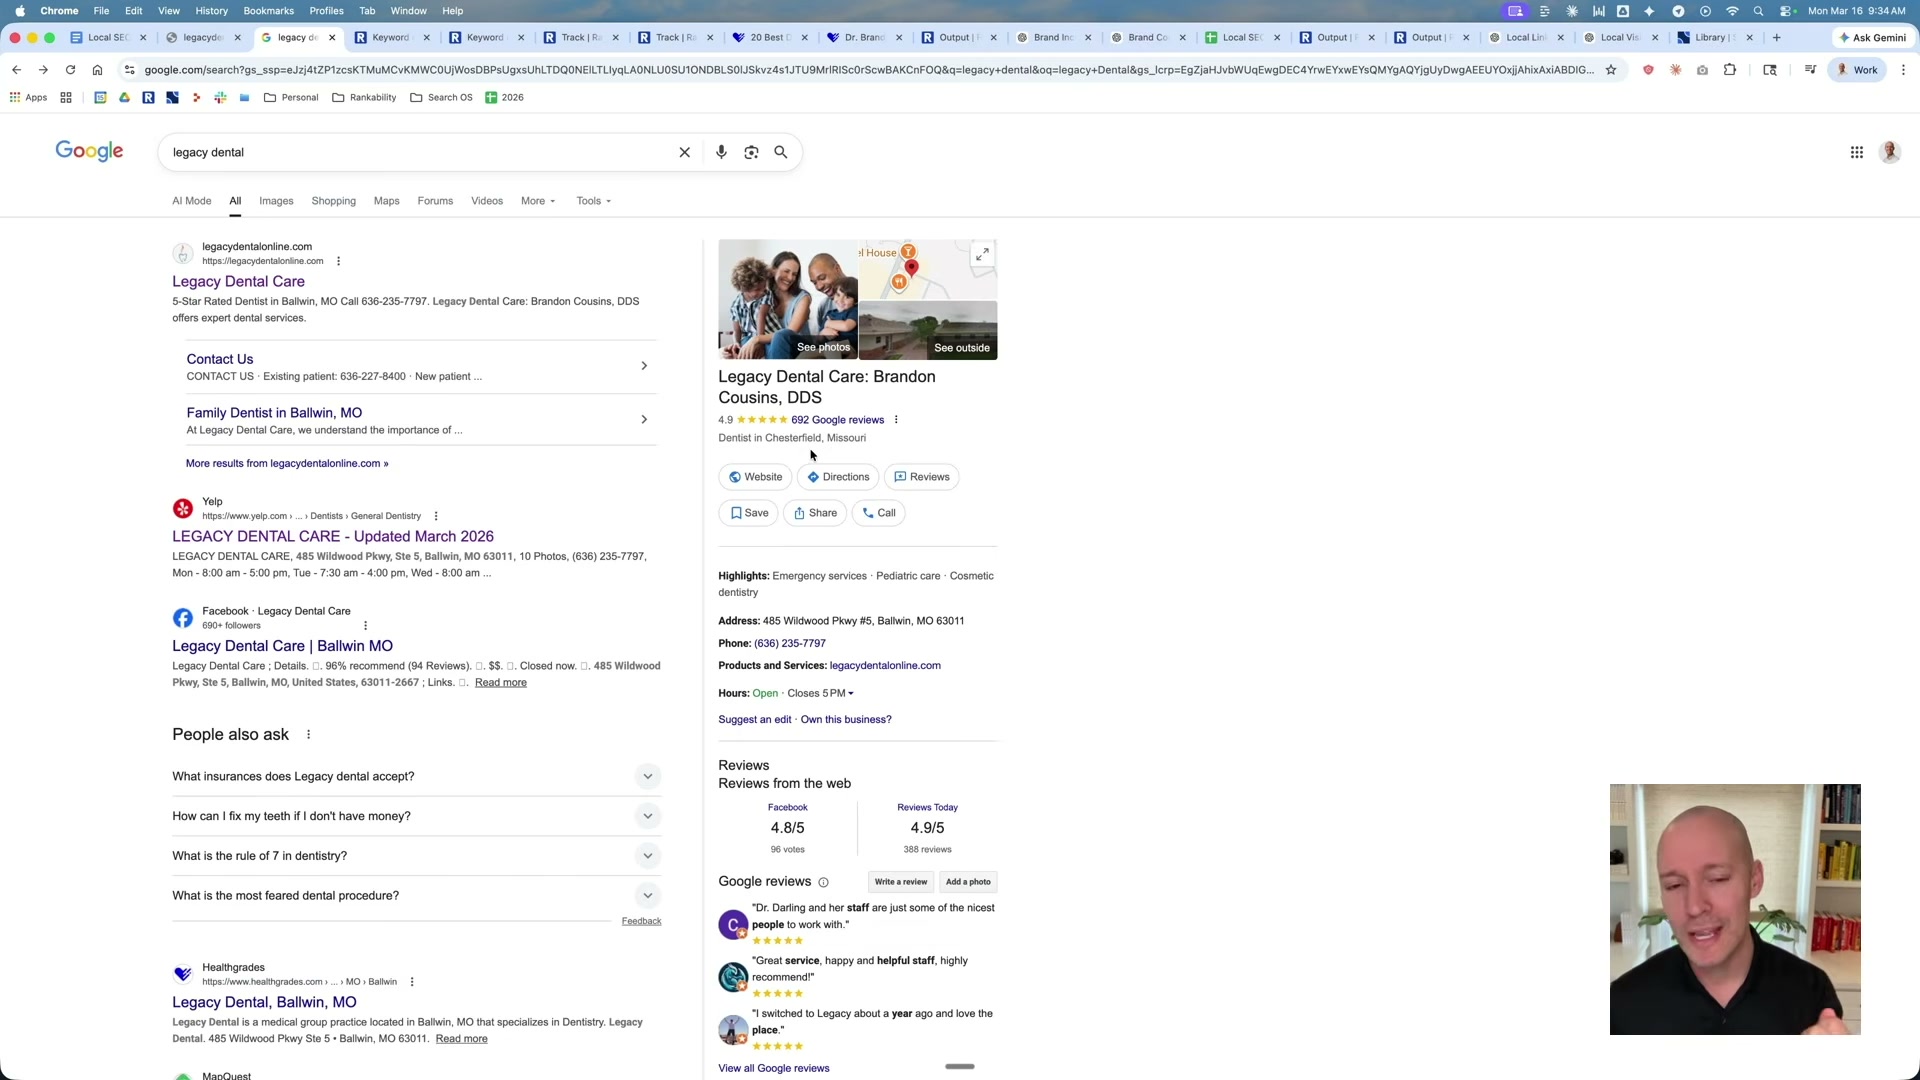Open the options dots next to legacydentalonline.com result
The image size is (1920, 1080).
(338, 261)
